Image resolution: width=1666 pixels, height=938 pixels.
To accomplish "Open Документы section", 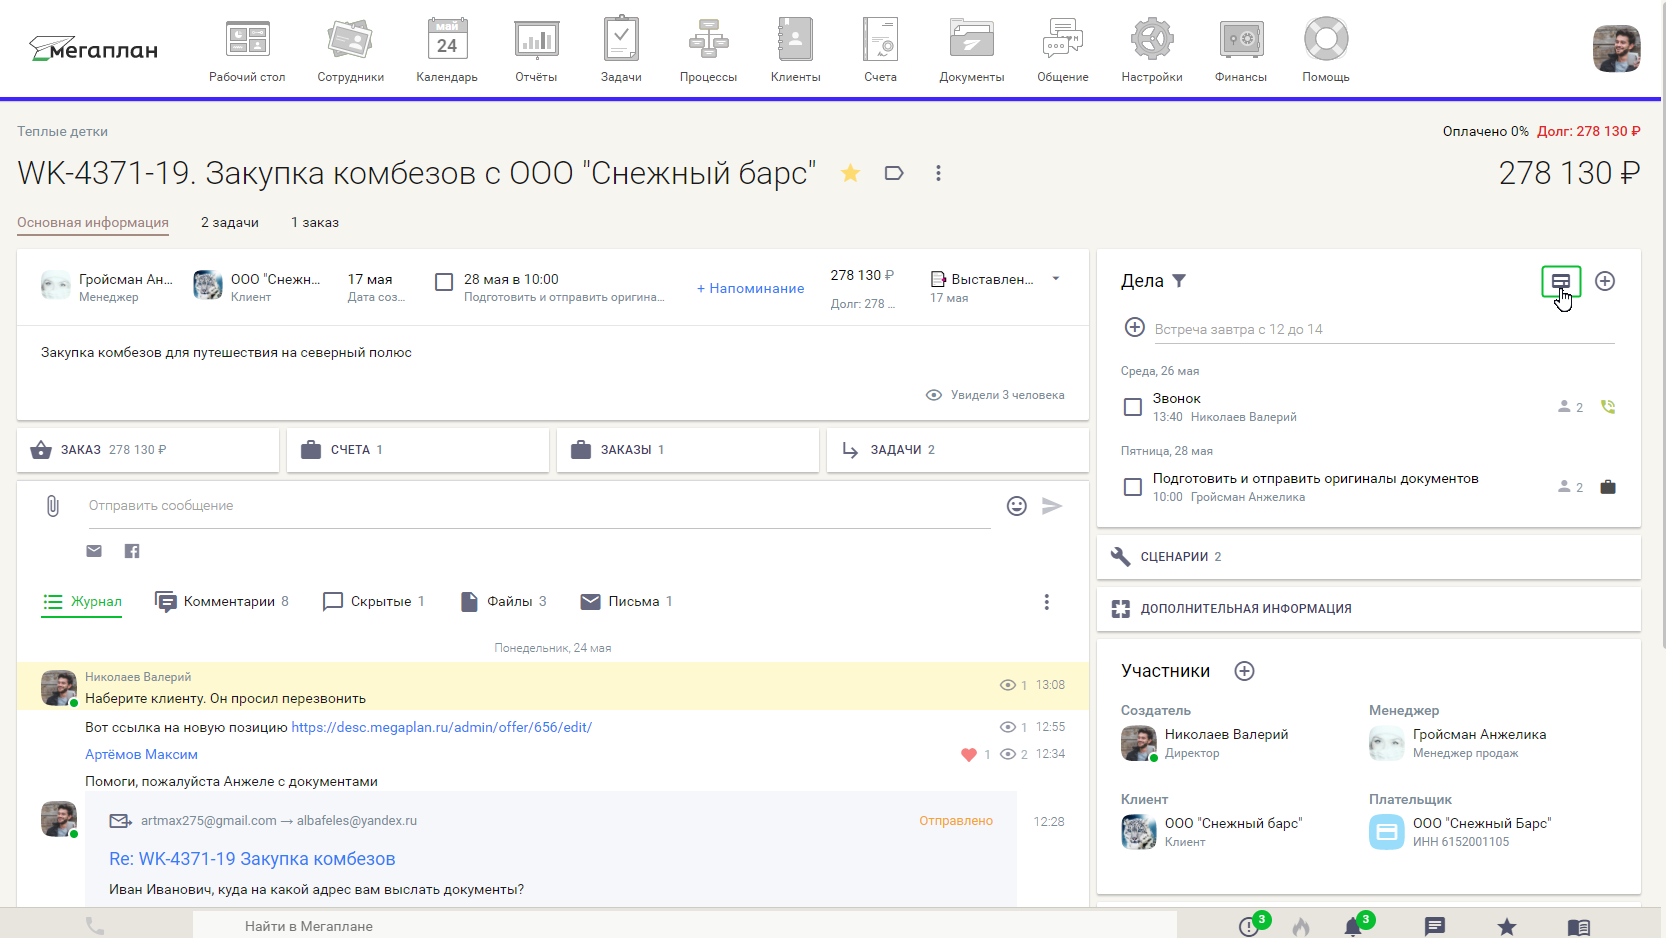I will (x=971, y=50).
